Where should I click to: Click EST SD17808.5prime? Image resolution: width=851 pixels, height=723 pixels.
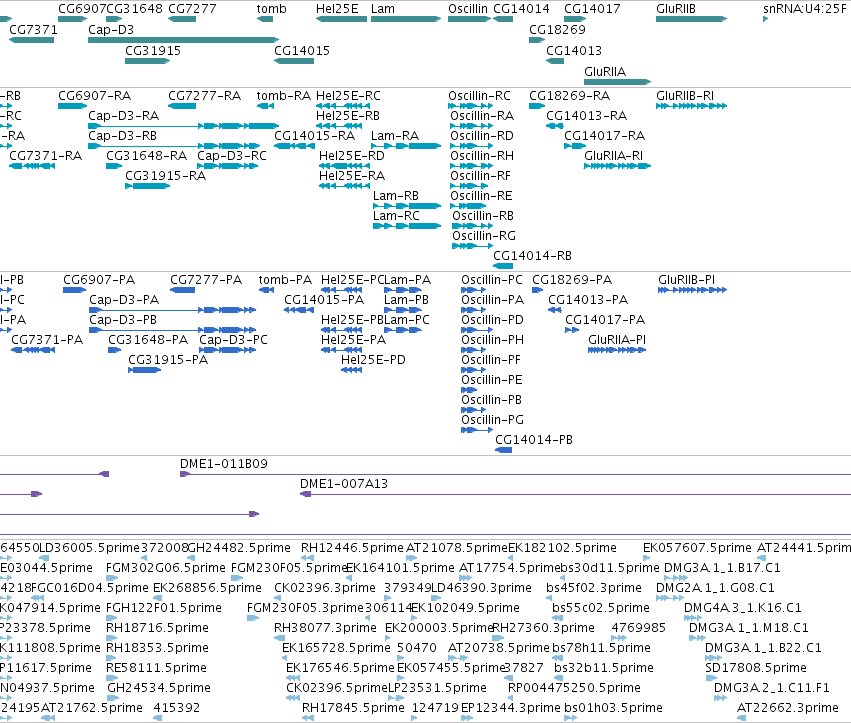(710, 678)
